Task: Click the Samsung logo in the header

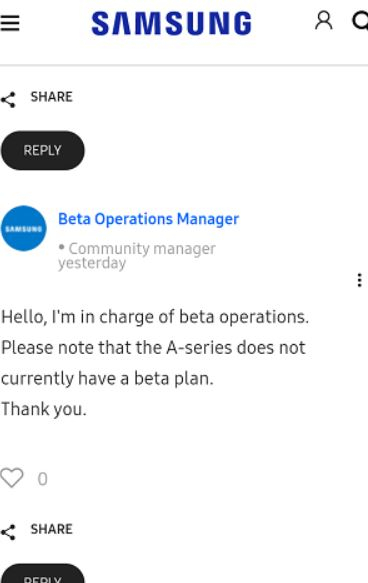Action: point(172,23)
